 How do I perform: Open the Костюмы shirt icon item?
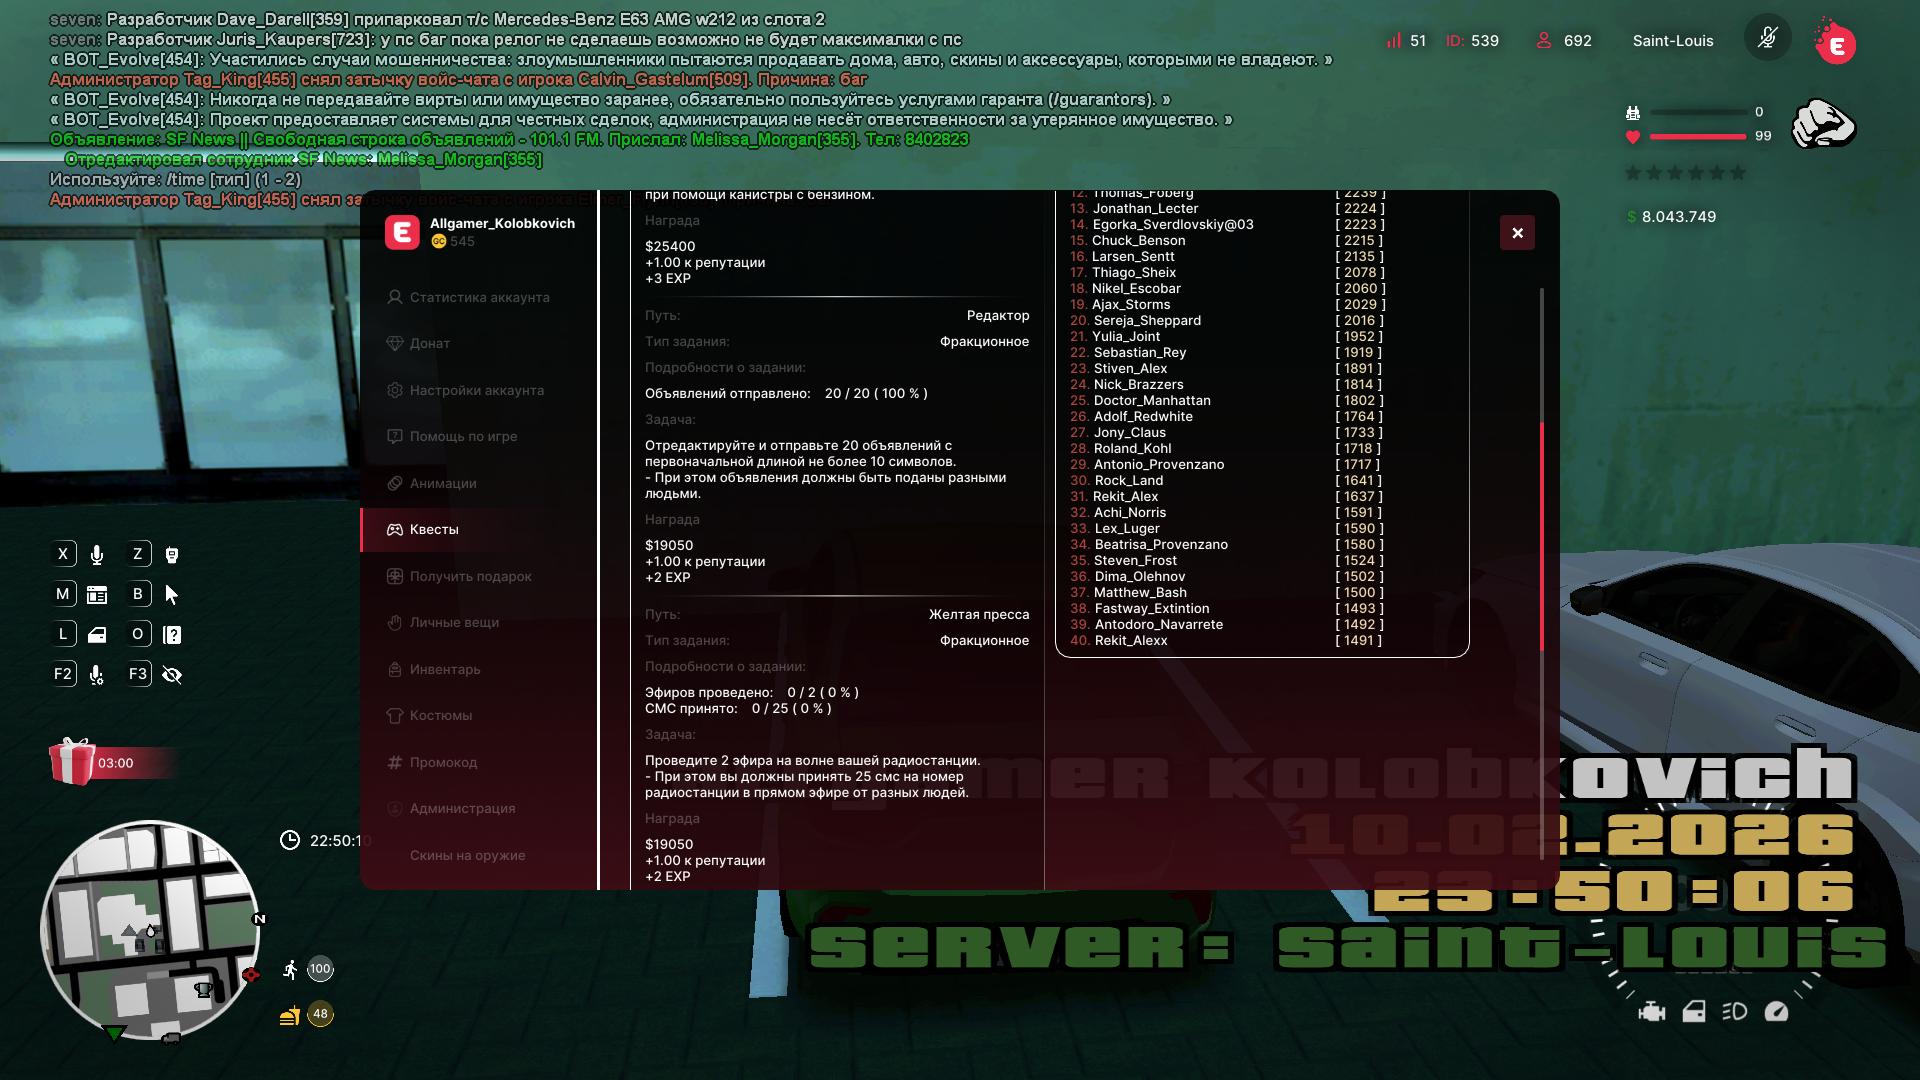point(440,716)
